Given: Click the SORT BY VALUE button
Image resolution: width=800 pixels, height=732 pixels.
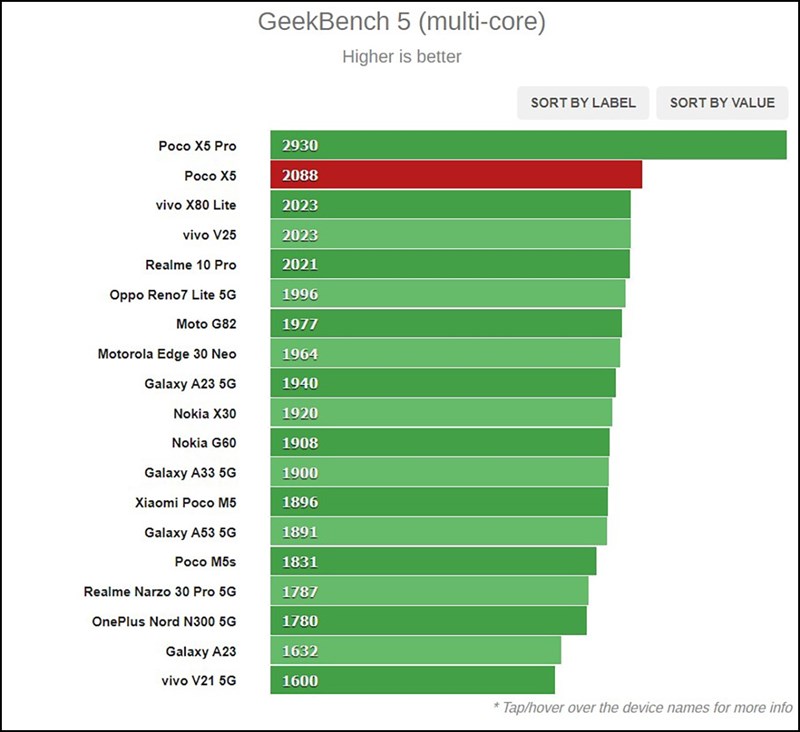Looking at the screenshot, I should 722,103.
